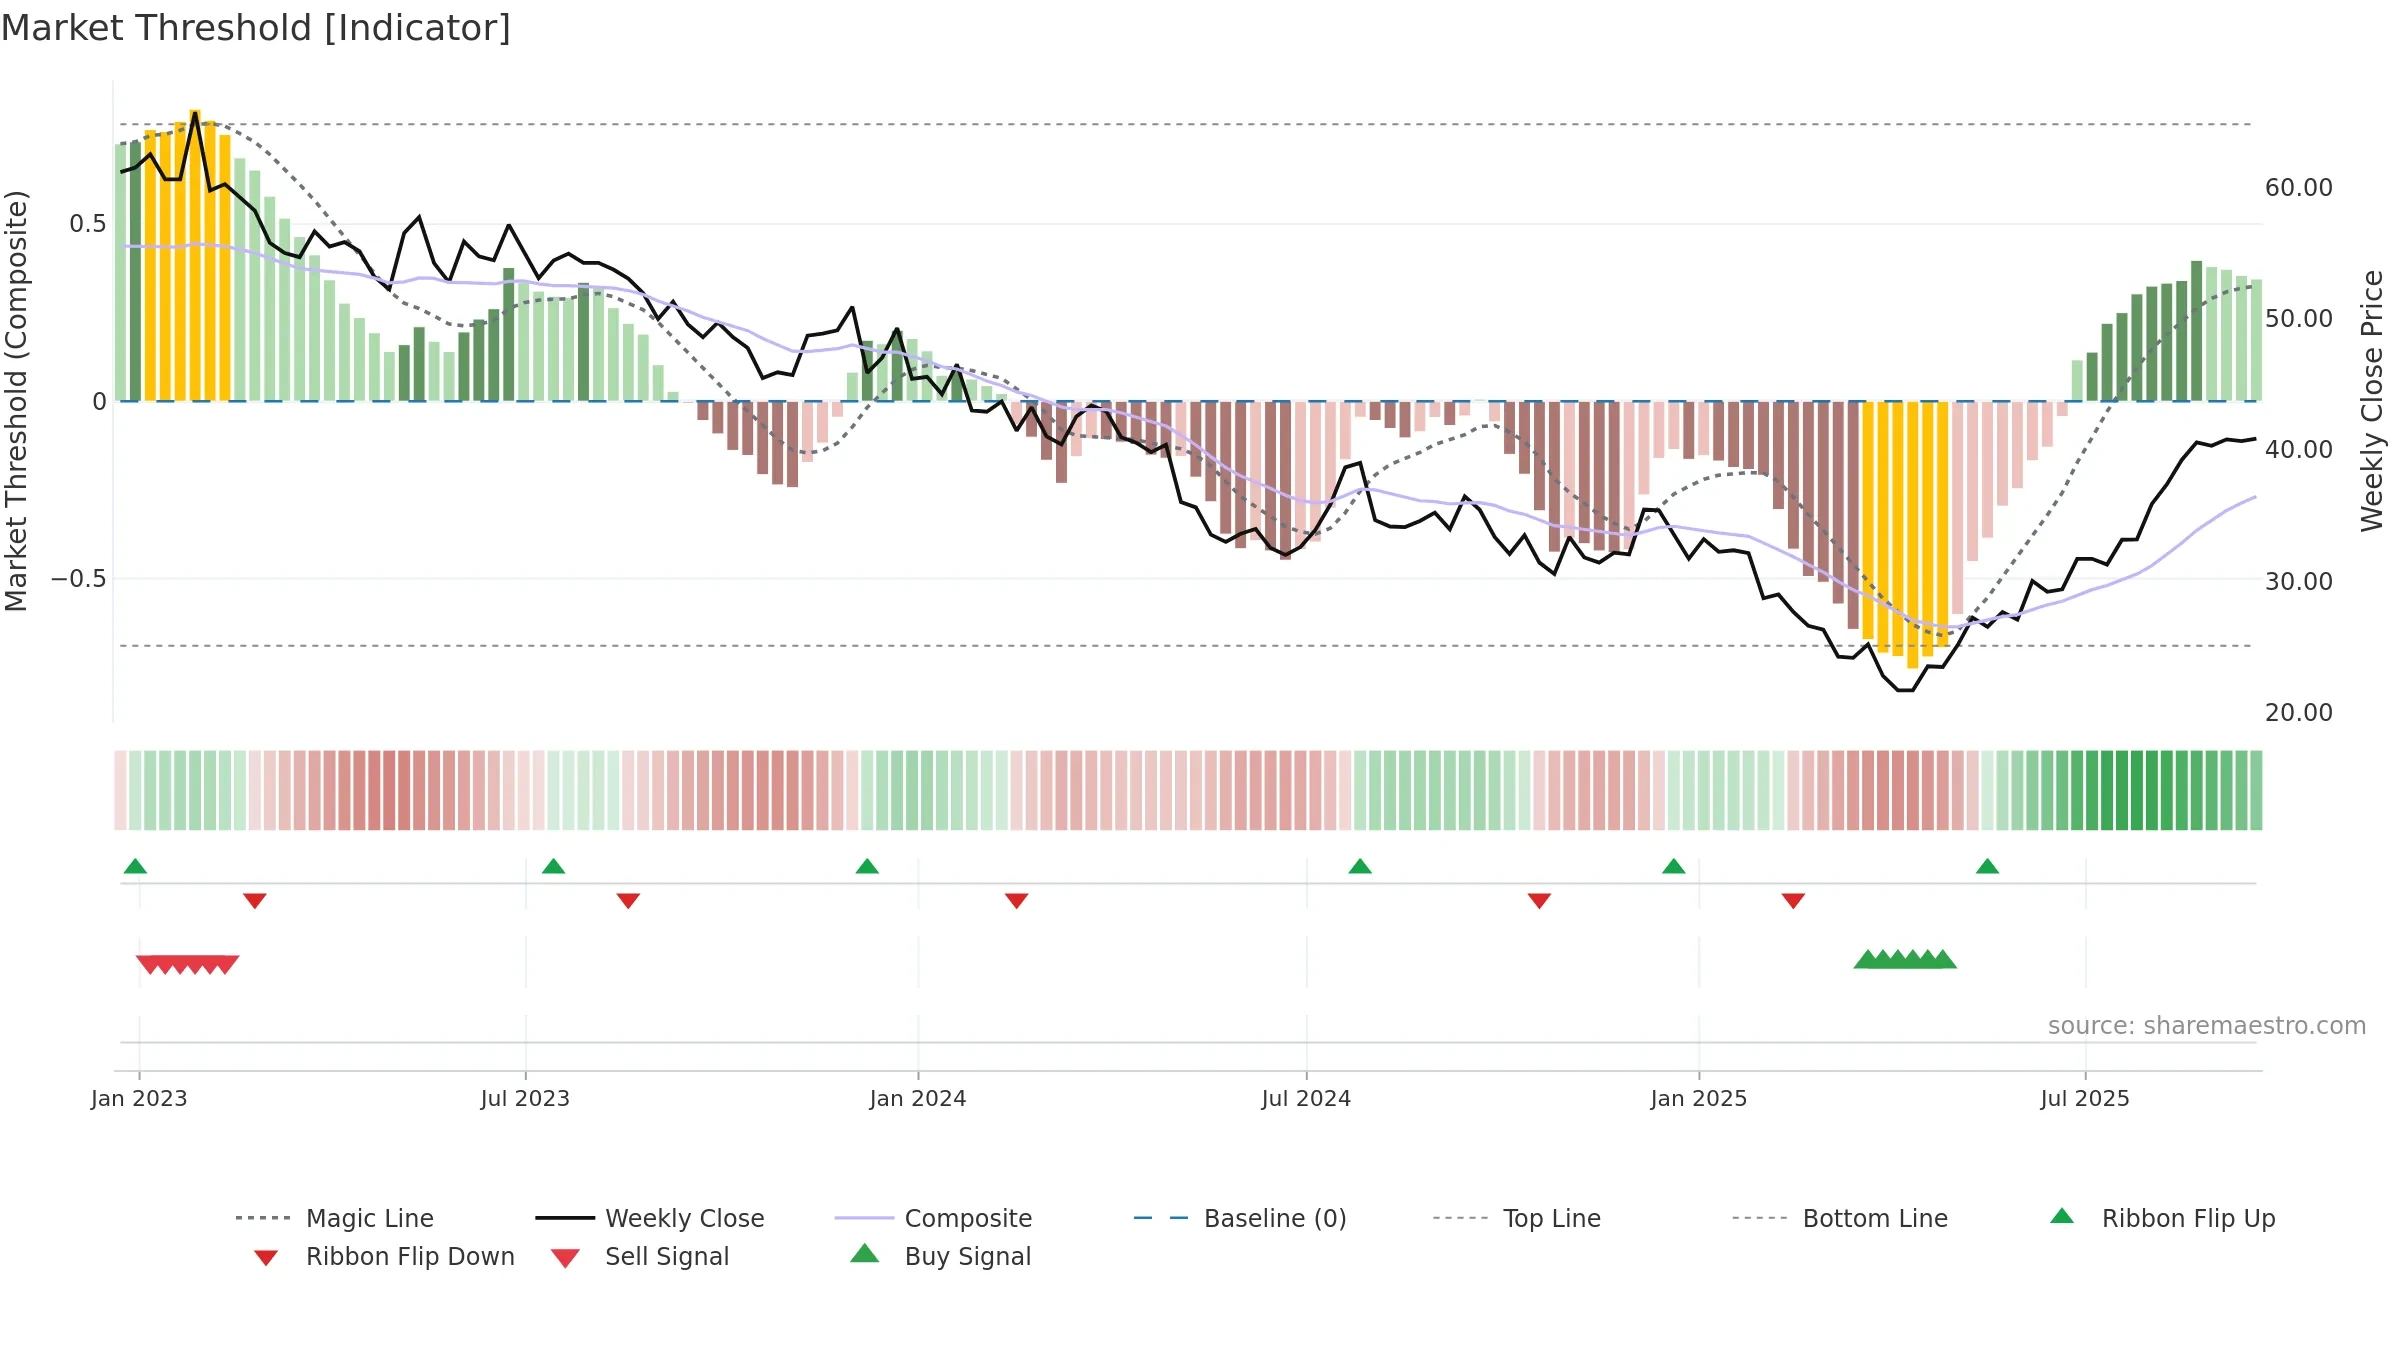This screenshot has height=1350, width=2400.
Task: Click the green Buy Signal legend triangle icon
Action: 865,1254
